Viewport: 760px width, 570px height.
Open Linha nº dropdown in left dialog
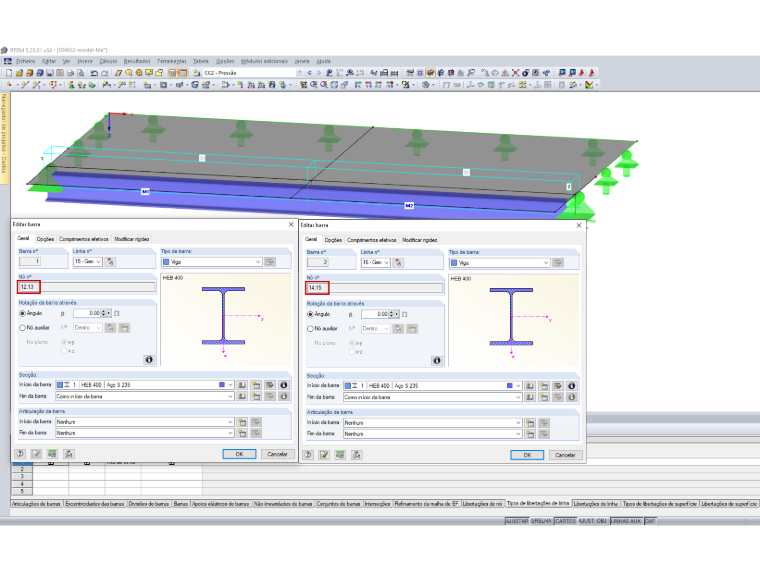pos(98,262)
